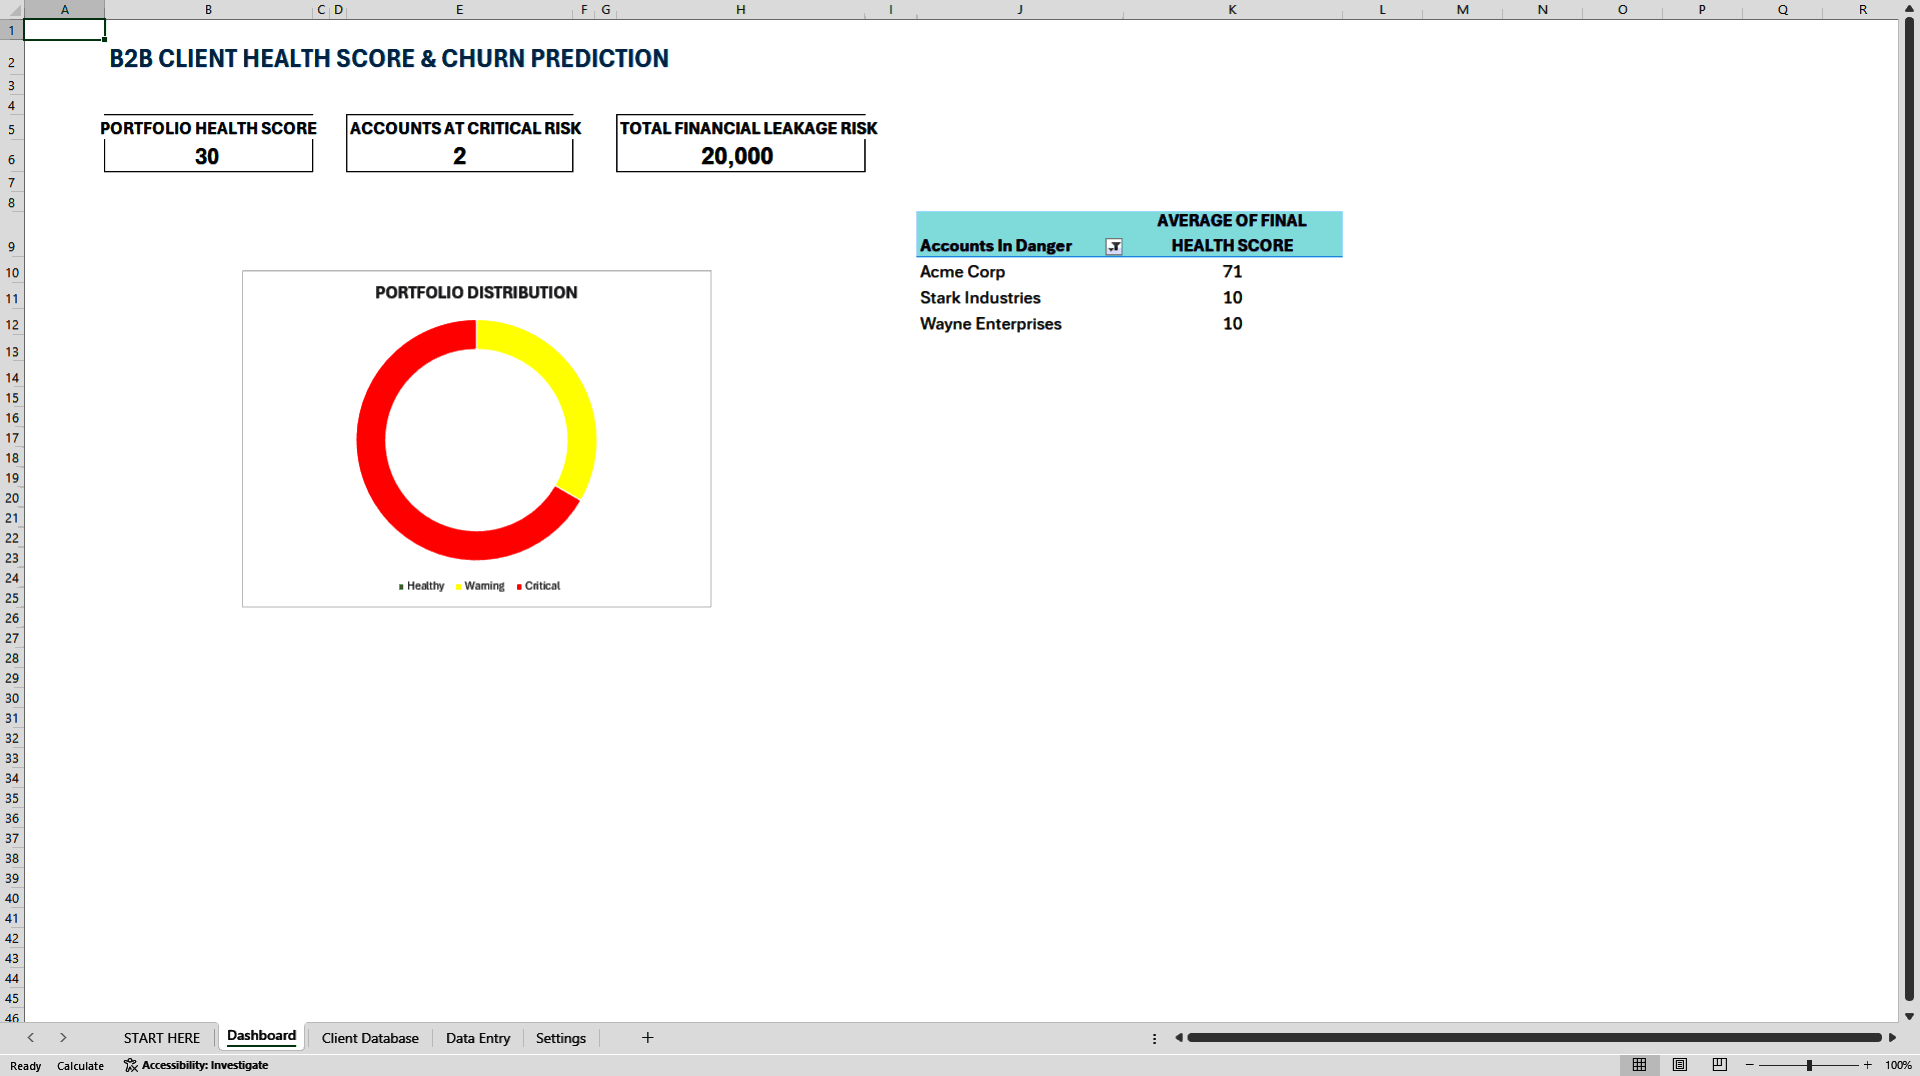Click the previous sheet navigation arrow
Image resolution: width=1920 pixels, height=1076 pixels.
click(x=31, y=1038)
